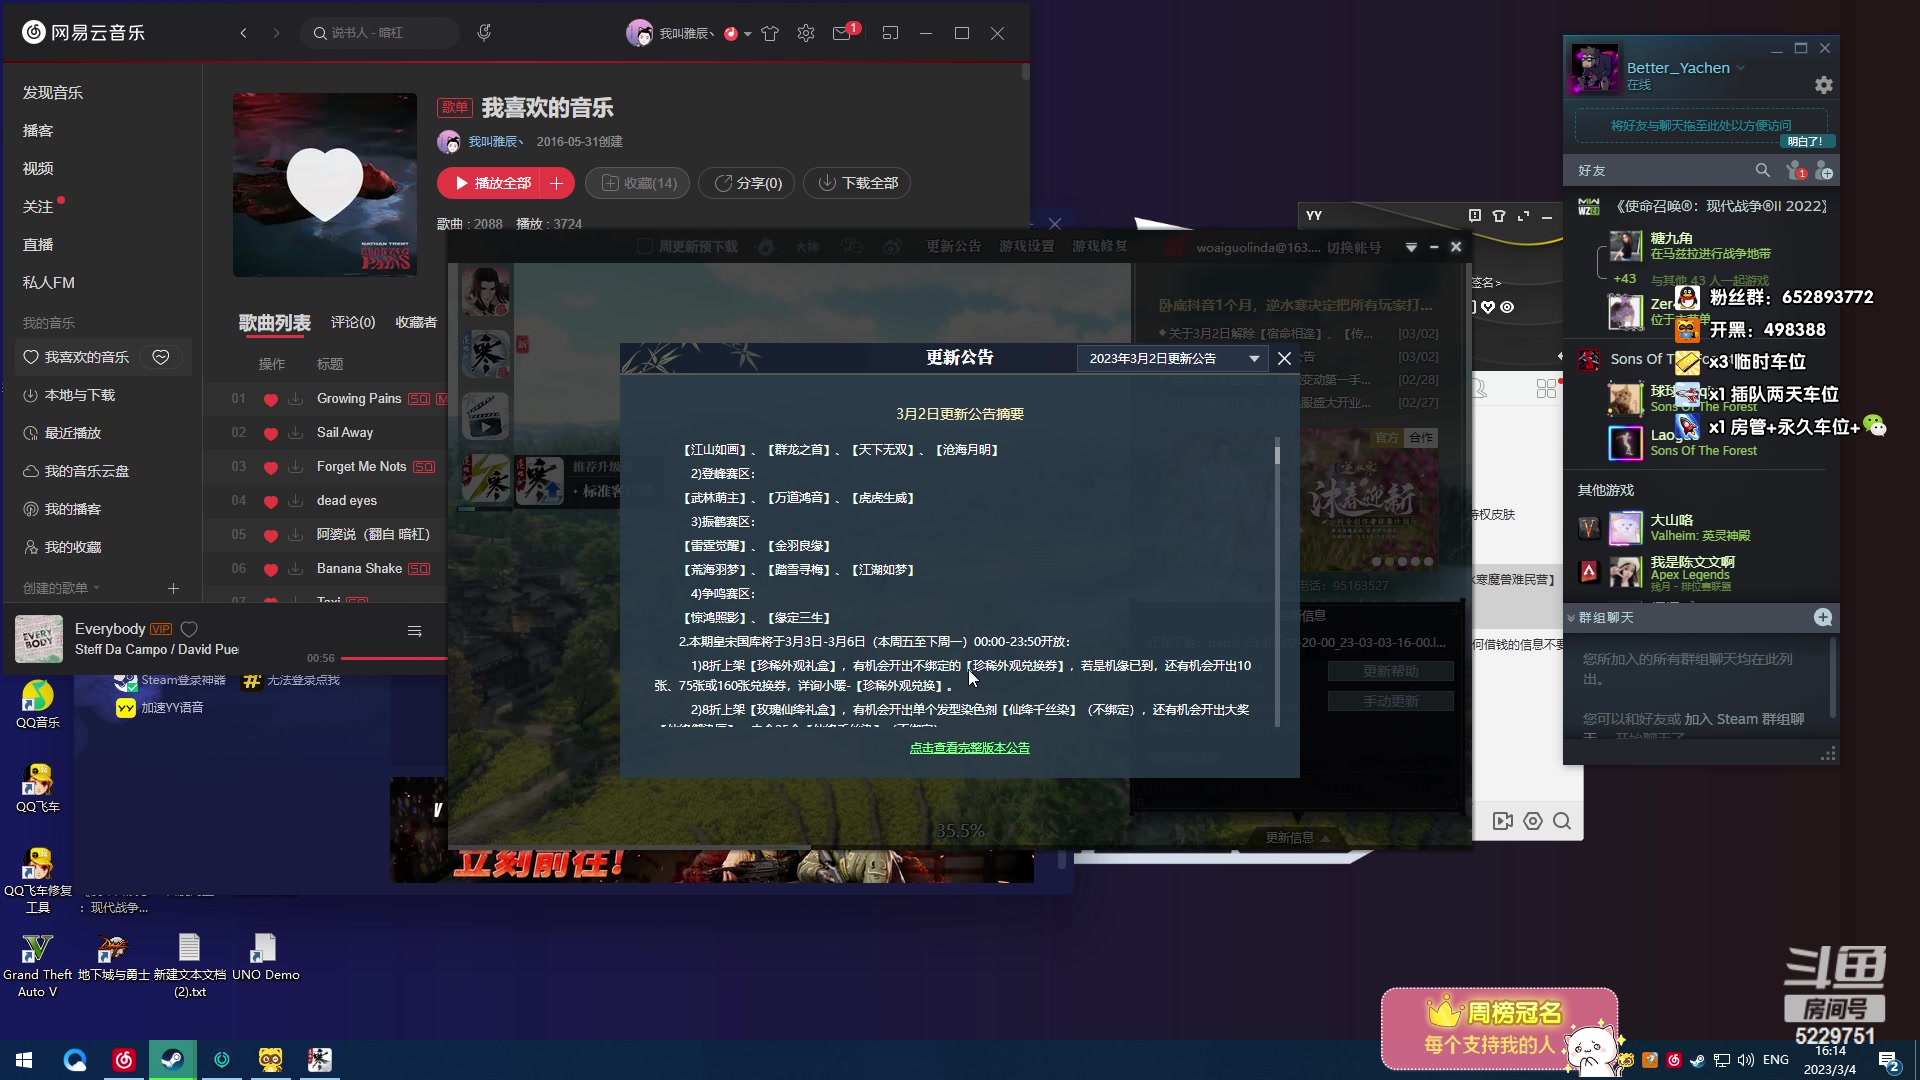The width and height of the screenshot is (1920, 1080).
Task: Click 点击查看完整版本公告 link
Action: (969, 748)
